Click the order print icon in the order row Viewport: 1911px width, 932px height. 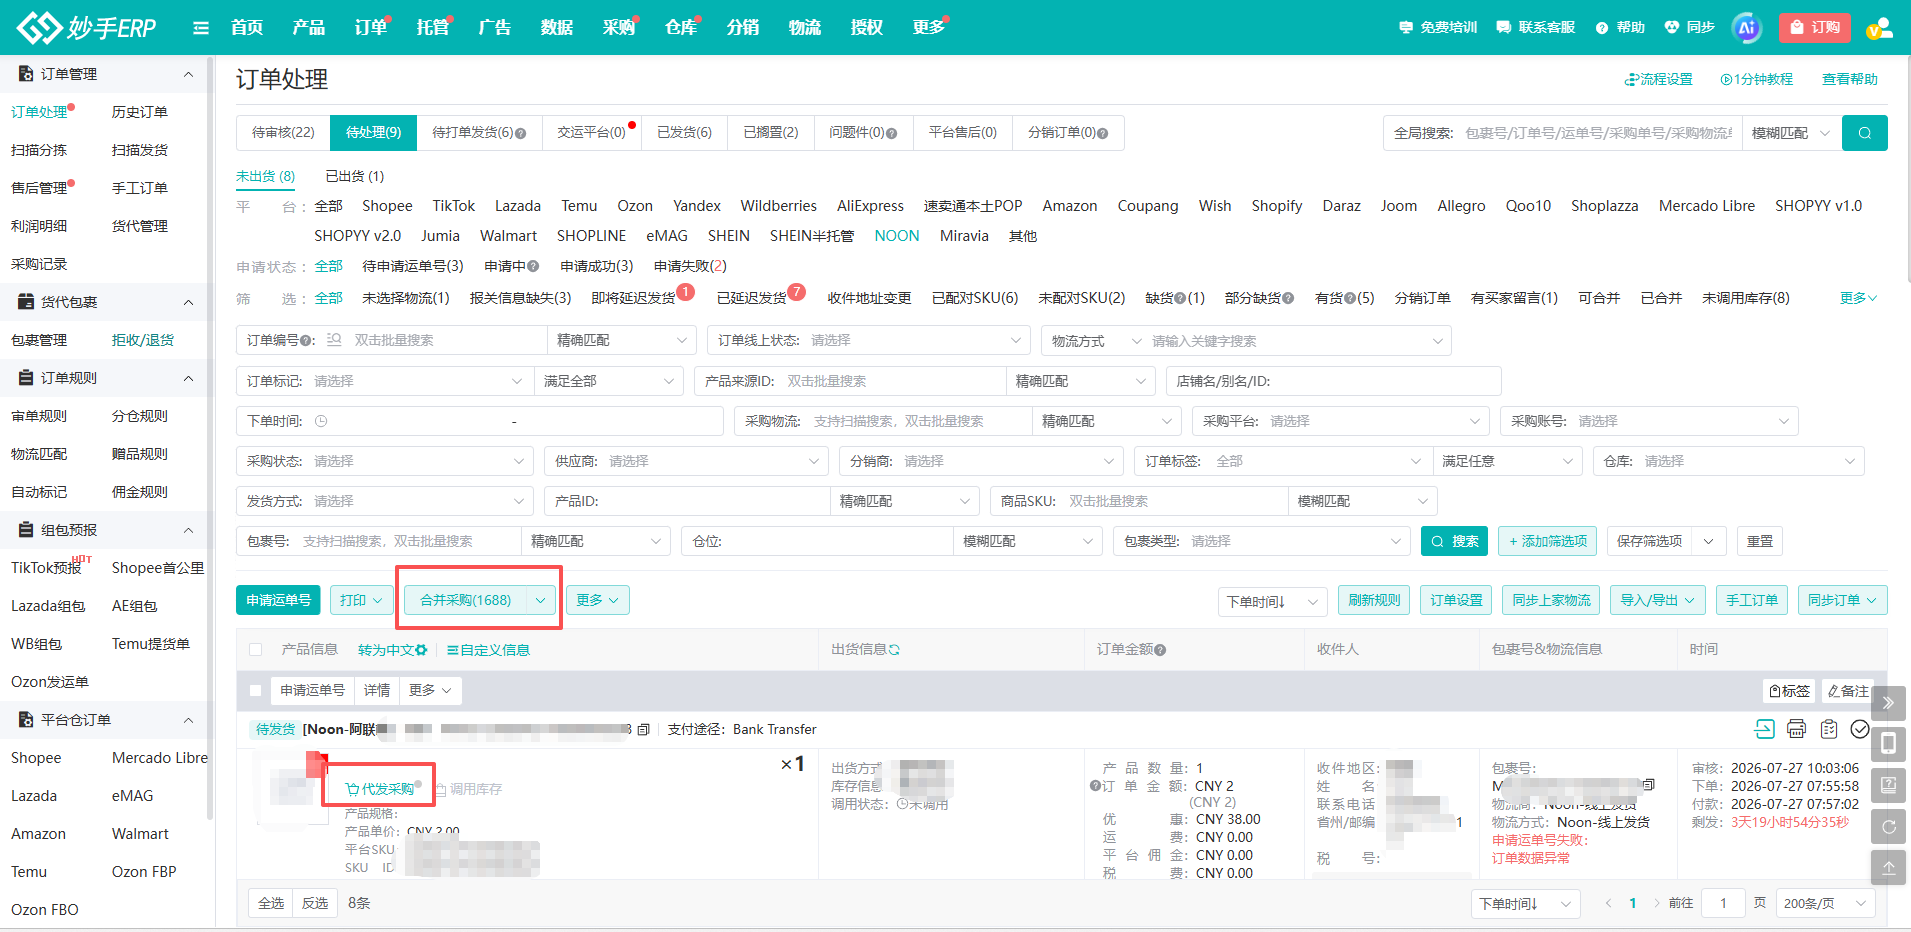1797,729
